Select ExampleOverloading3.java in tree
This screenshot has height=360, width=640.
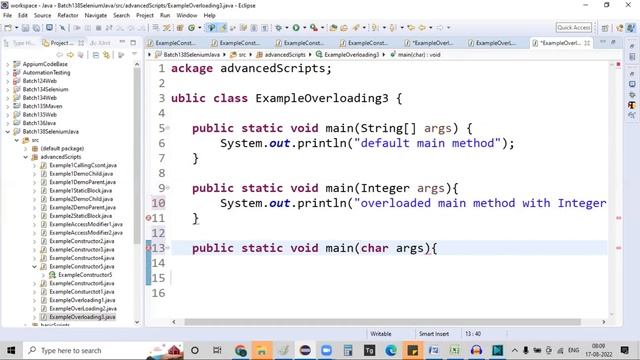pyautogui.click(x=82, y=317)
